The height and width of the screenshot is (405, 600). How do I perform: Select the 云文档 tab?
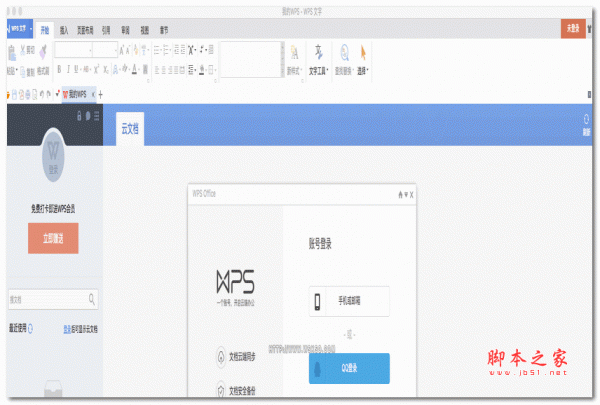point(130,129)
